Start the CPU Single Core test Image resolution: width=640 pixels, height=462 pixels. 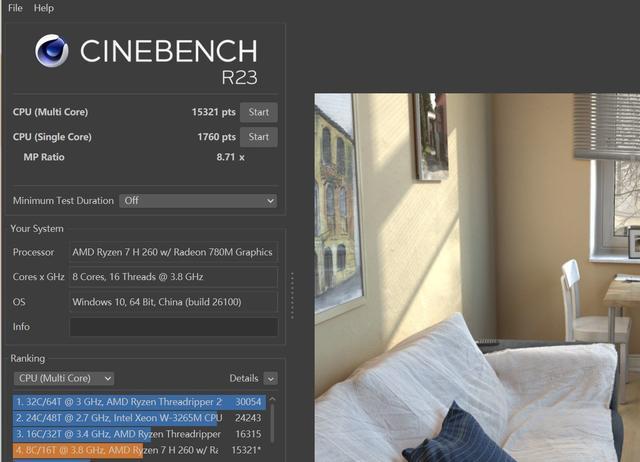(259, 137)
